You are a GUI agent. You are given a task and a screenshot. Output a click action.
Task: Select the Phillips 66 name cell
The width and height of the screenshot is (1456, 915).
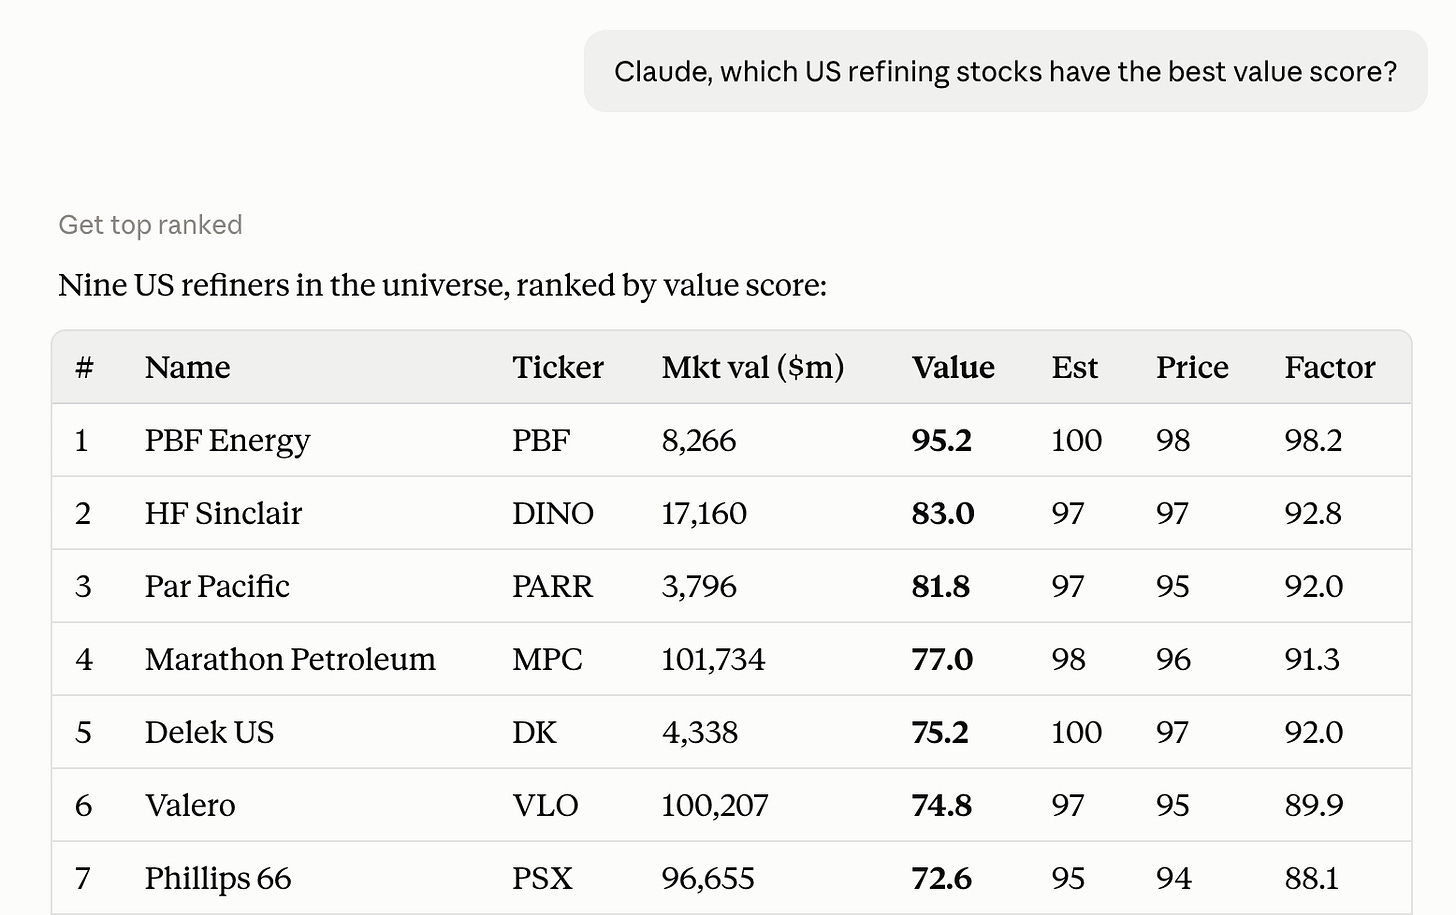[218, 878]
